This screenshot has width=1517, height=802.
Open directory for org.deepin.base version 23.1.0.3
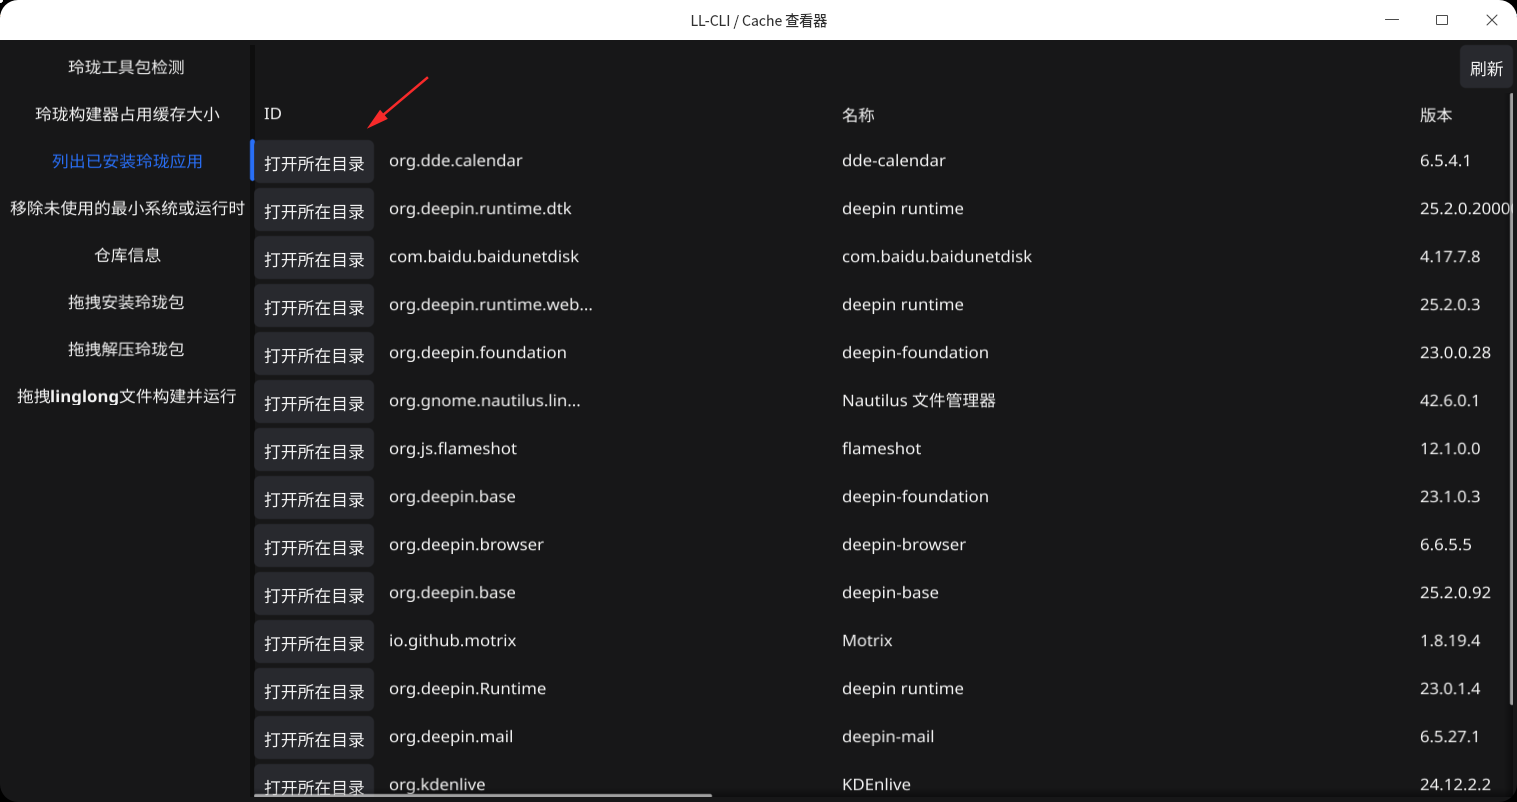click(x=314, y=498)
